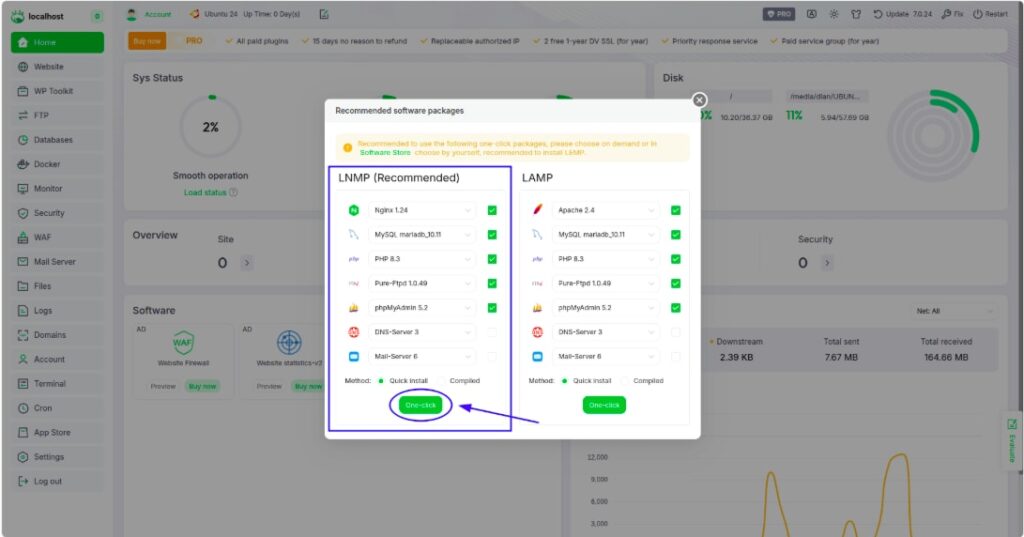Open WP Toolkit in sidebar menu
This screenshot has width=1024, height=537.
(x=57, y=91)
